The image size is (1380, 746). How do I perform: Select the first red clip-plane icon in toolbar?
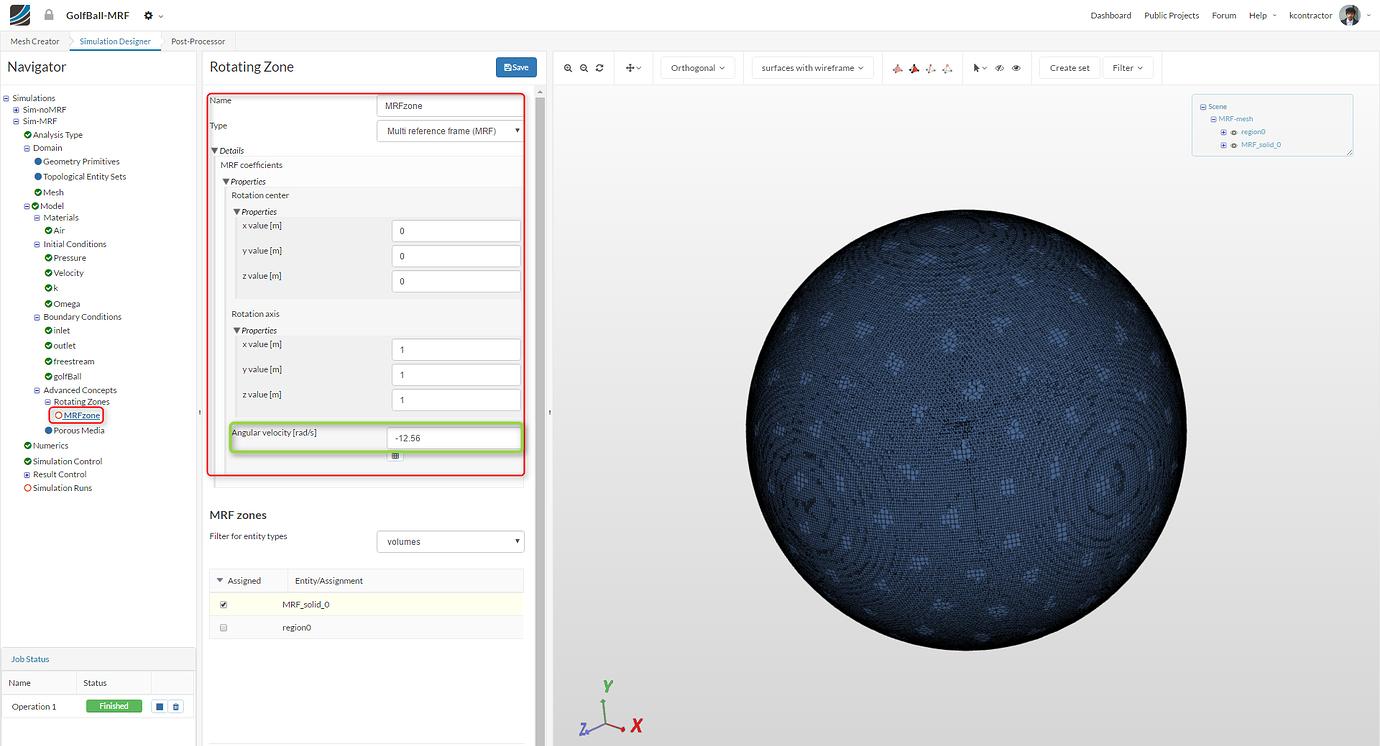click(x=897, y=67)
